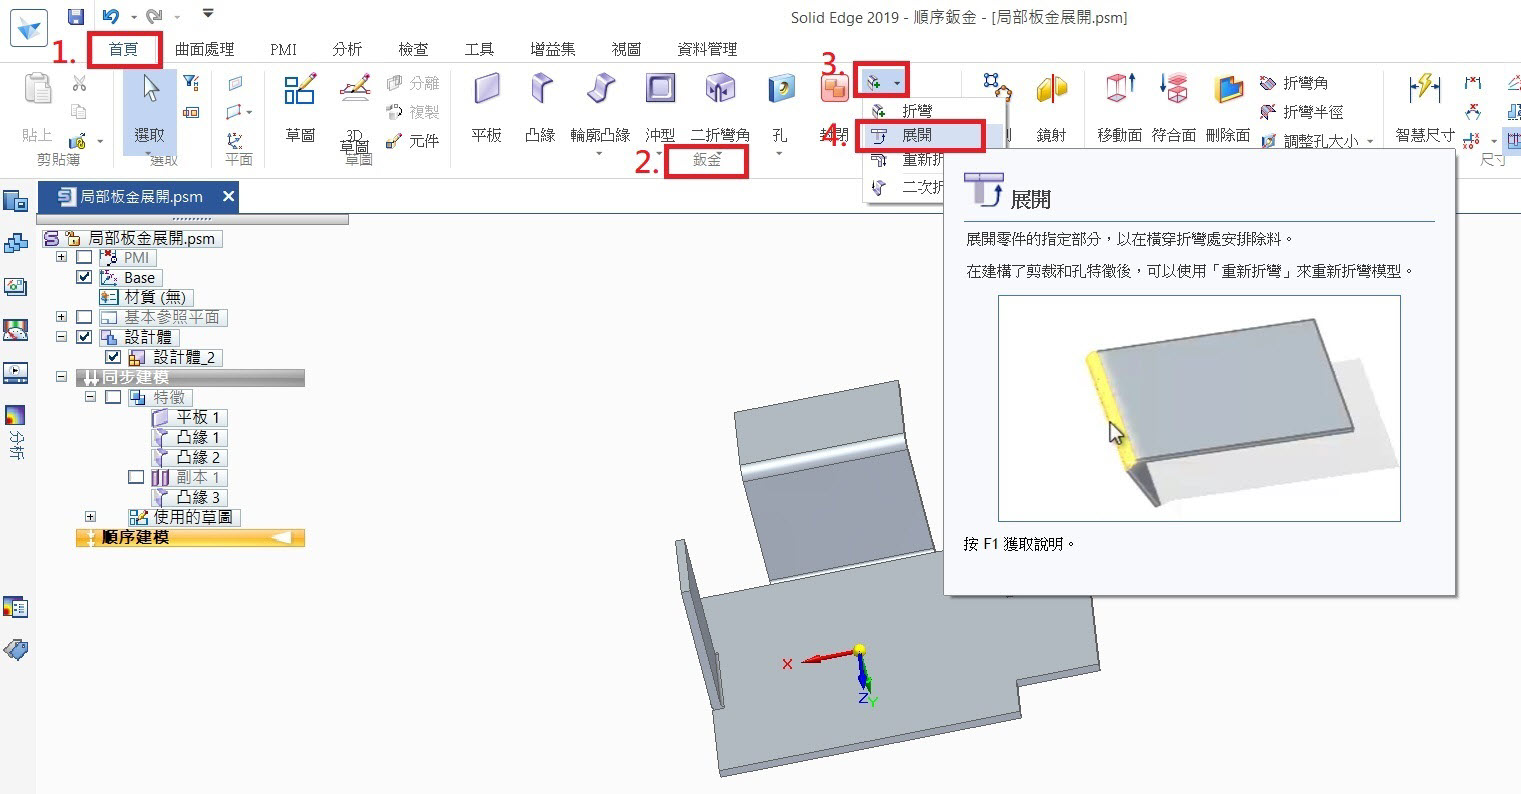Open the 草圖 sketch tool
The height and width of the screenshot is (794, 1521).
pyautogui.click(x=300, y=89)
